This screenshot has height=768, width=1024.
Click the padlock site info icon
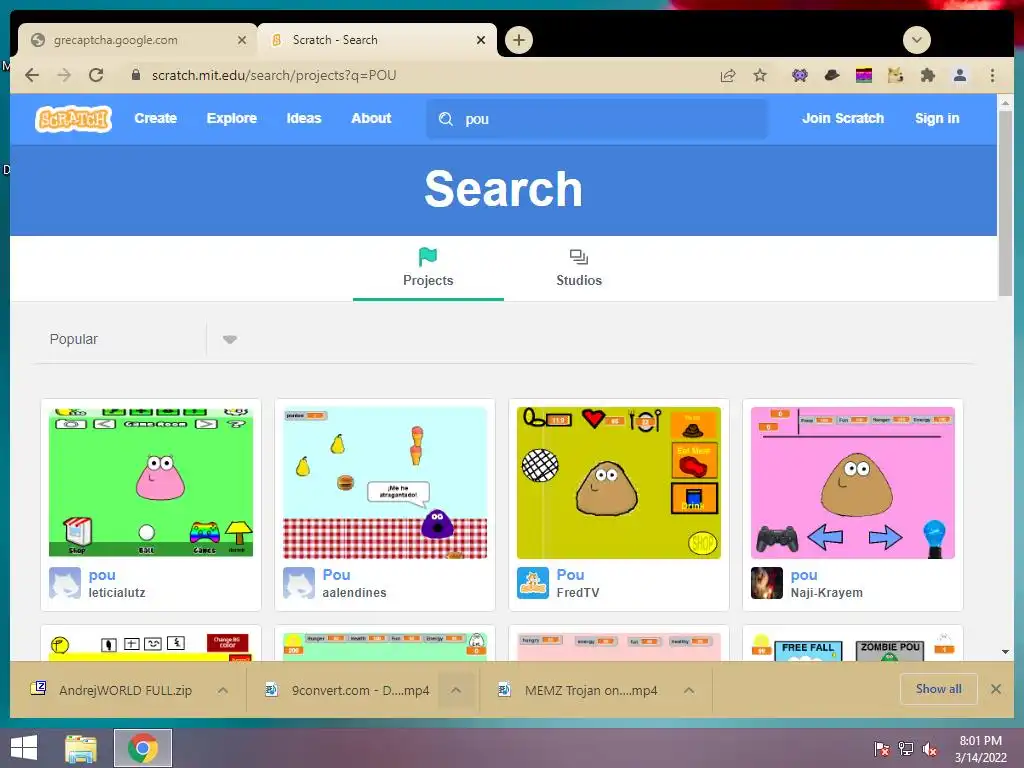coord(136,74)
